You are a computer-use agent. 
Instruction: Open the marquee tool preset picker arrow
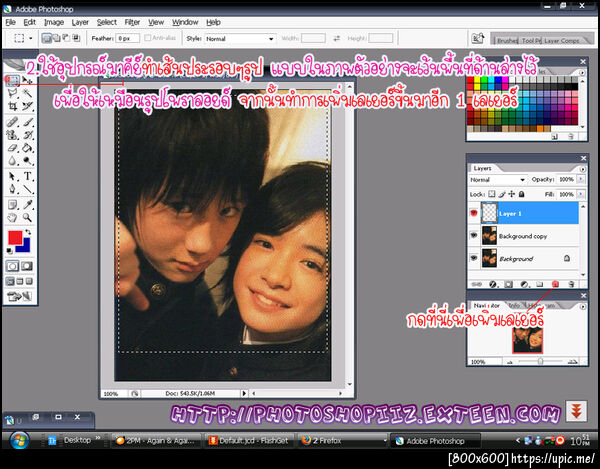31,38
